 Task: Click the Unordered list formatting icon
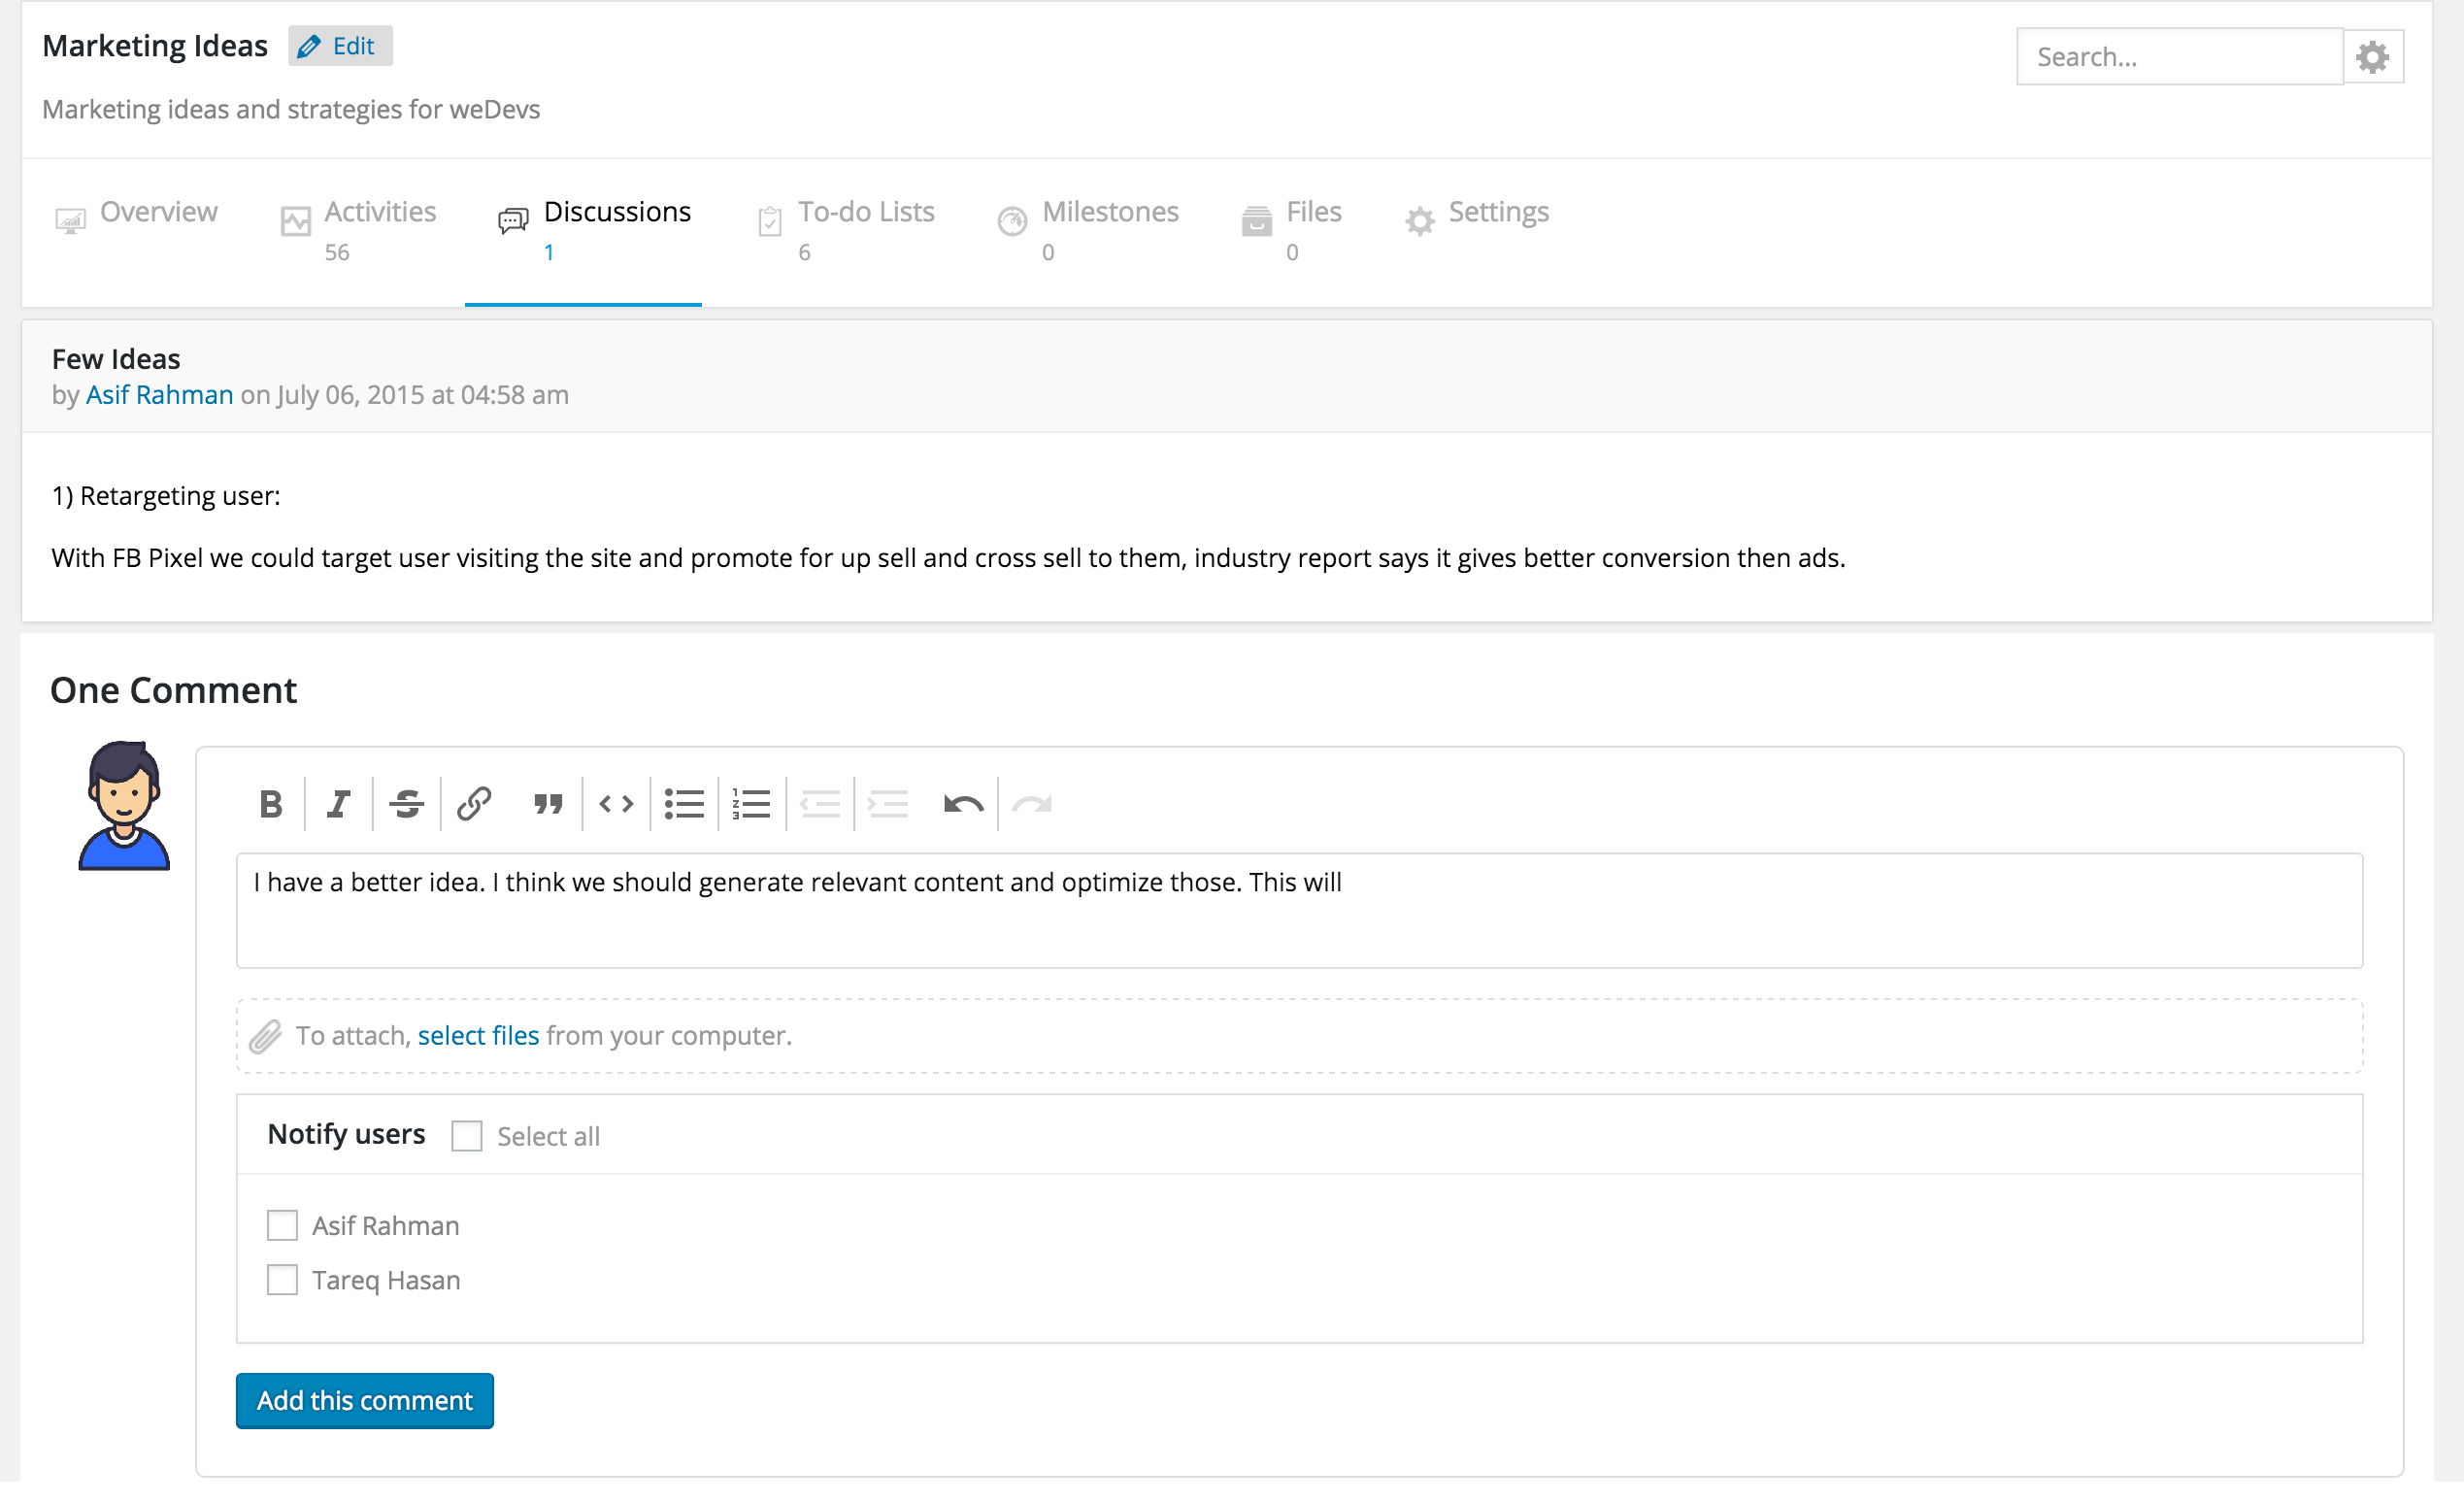[683, 804]
